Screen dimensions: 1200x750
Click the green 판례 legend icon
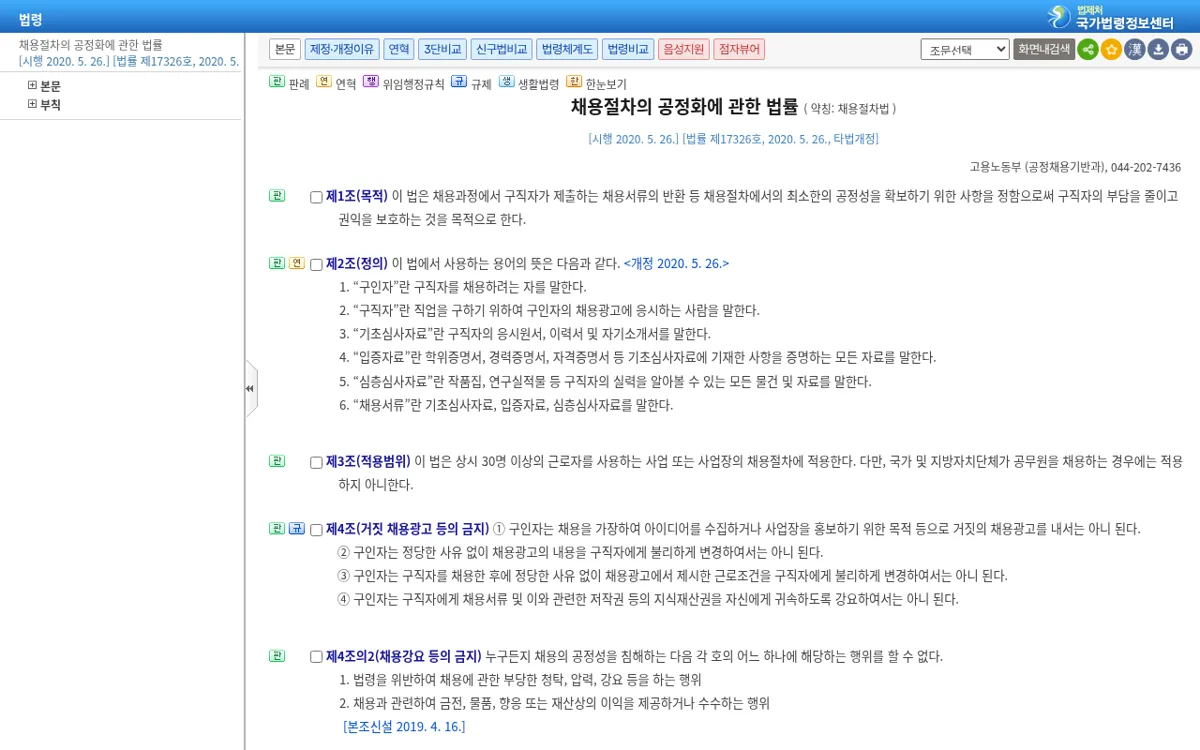pyautogui.click(x=277, y=82)
